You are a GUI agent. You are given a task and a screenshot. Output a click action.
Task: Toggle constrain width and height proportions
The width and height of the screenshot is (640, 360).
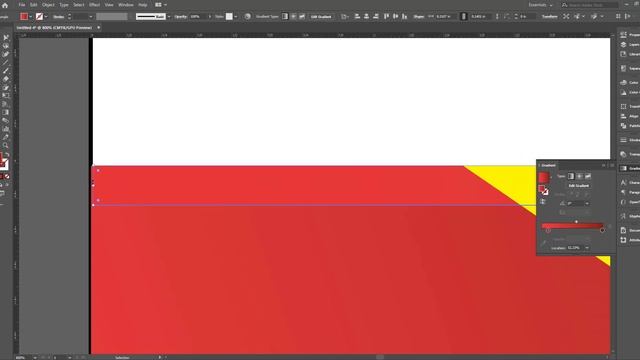pyautogui.click(x=464, y=17)
